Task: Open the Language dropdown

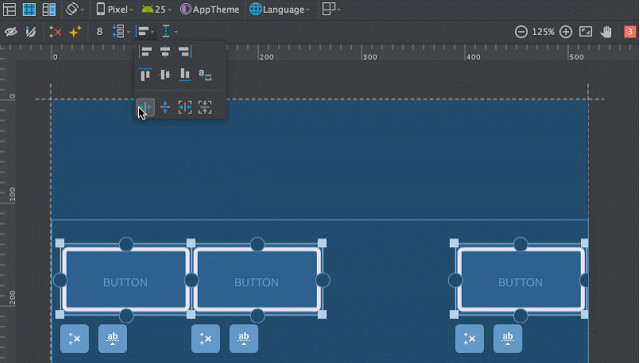Action: (x=280, y=9)
